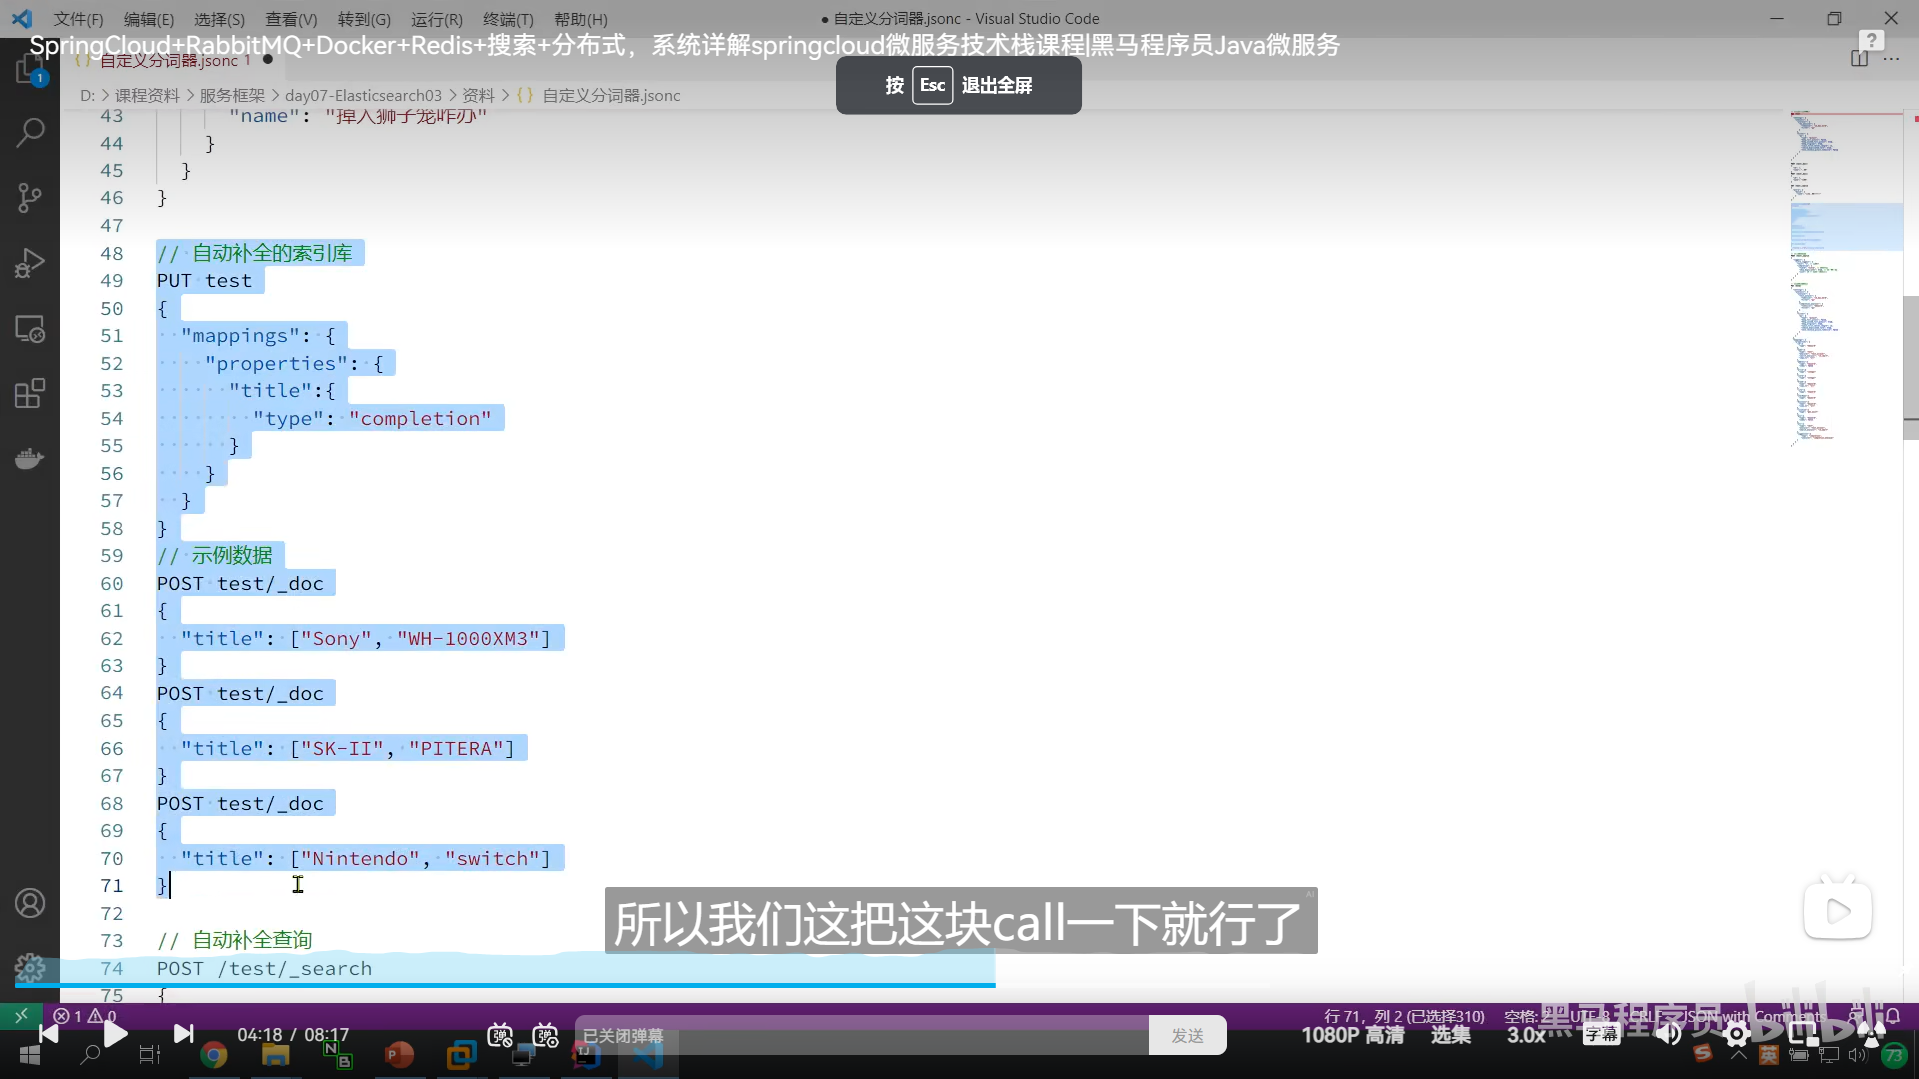Open Remote Explorer view in activity bar
The height and width of the screenshot is (1079, 1919).
click(30, 329)
